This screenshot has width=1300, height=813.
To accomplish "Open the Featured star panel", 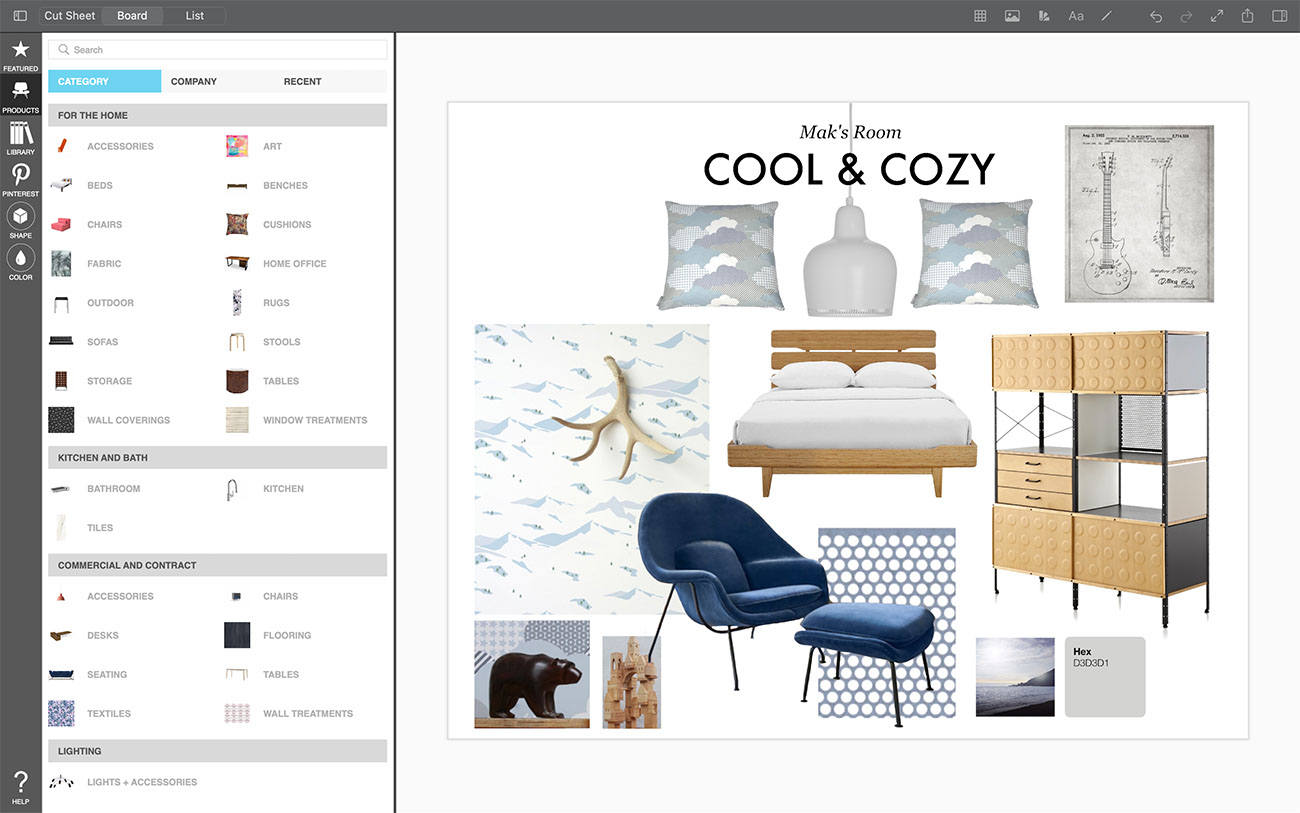I will [x=20, y=55].
